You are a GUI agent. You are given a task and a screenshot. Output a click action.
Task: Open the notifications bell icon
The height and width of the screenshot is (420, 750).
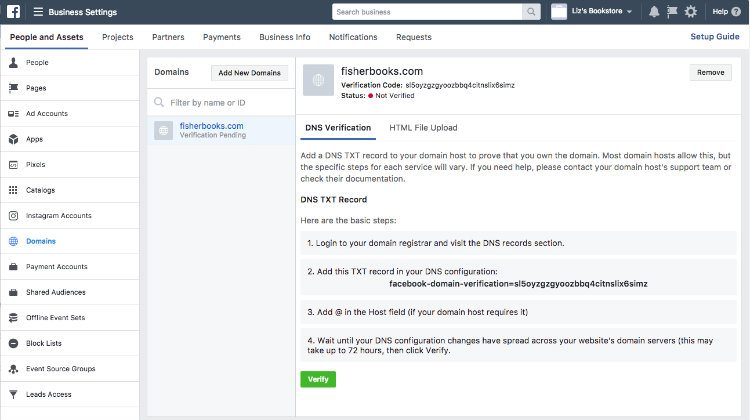(x=654, y=11)
